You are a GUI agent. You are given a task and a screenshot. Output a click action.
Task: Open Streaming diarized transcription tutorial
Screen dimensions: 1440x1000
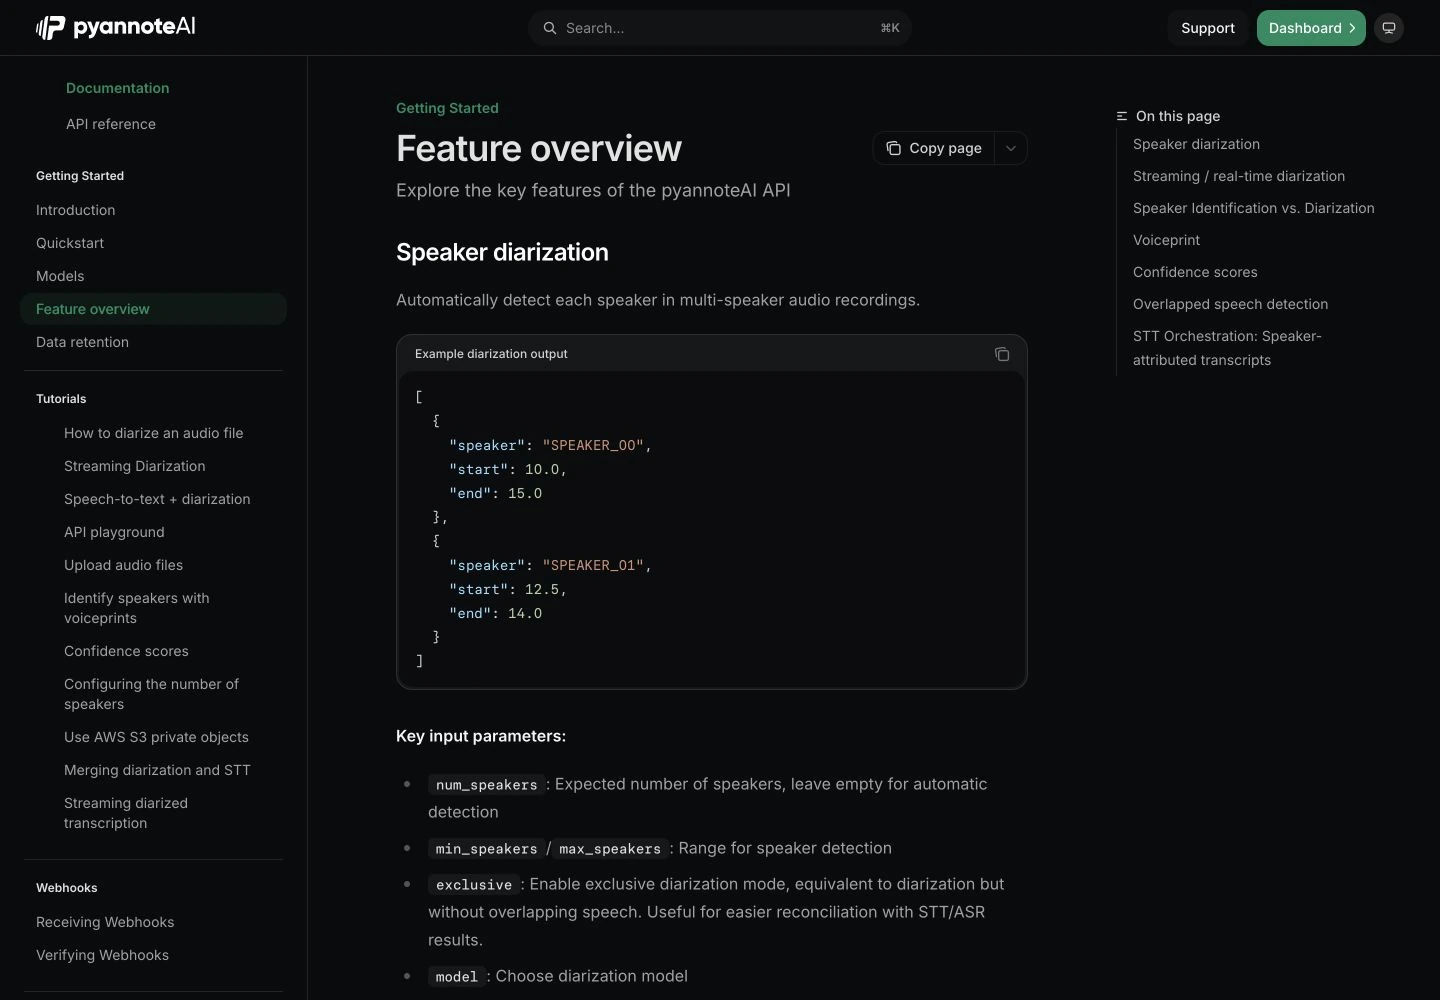126,813
